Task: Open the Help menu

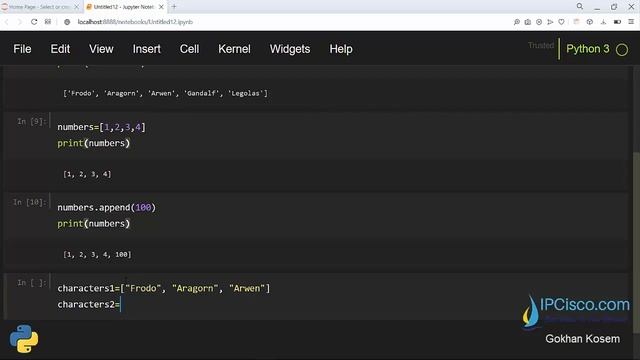Action: pos(341,49)
